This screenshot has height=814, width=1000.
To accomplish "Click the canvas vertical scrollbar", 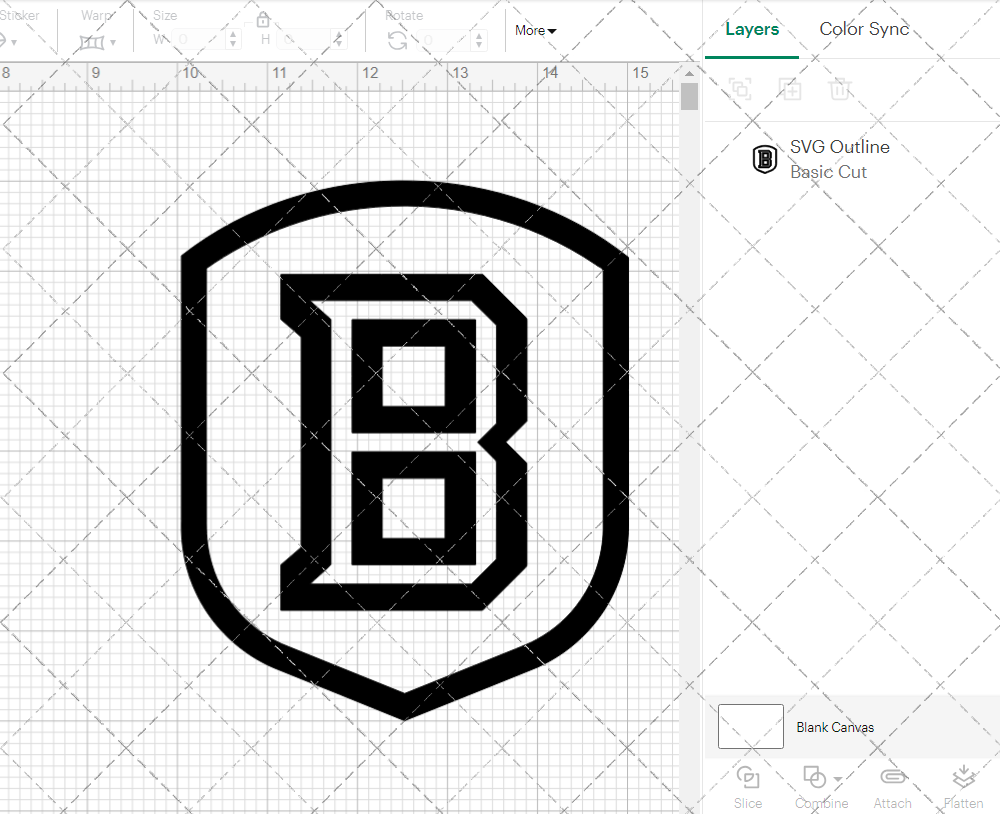I will 688,95.
